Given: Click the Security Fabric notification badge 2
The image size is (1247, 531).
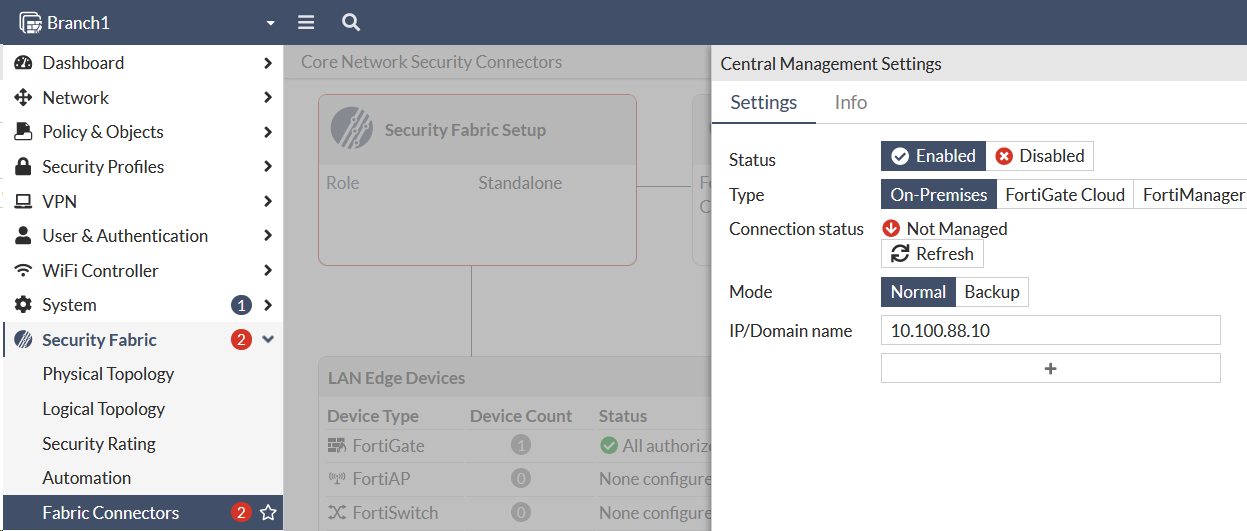Looking at the screenshot, I should (x=241, y=340).
